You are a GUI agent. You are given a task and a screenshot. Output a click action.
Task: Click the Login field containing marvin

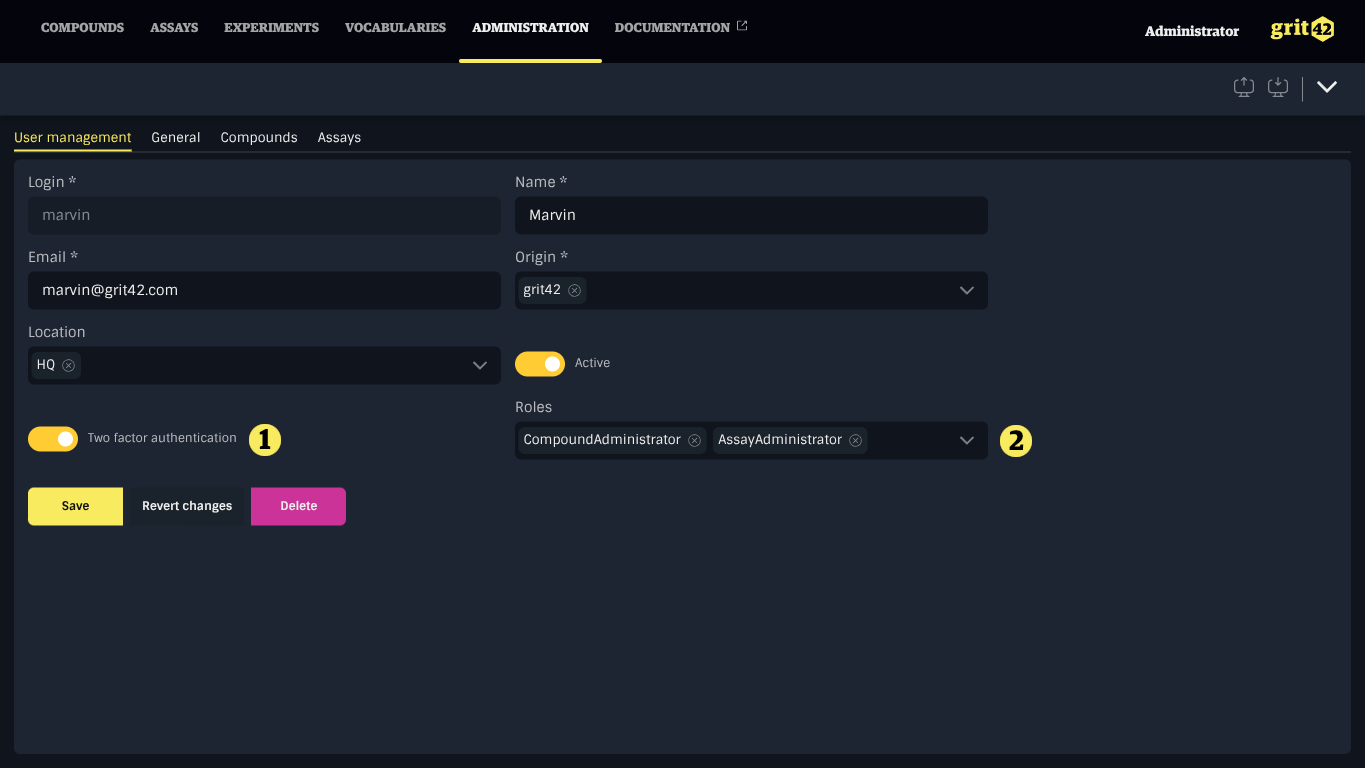click(x=264, y=215)
